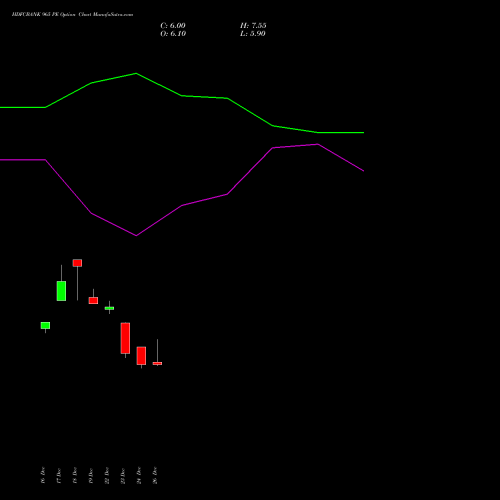
Task: Click the last thin red candle for 26 Dec
Action: point(157,363)
